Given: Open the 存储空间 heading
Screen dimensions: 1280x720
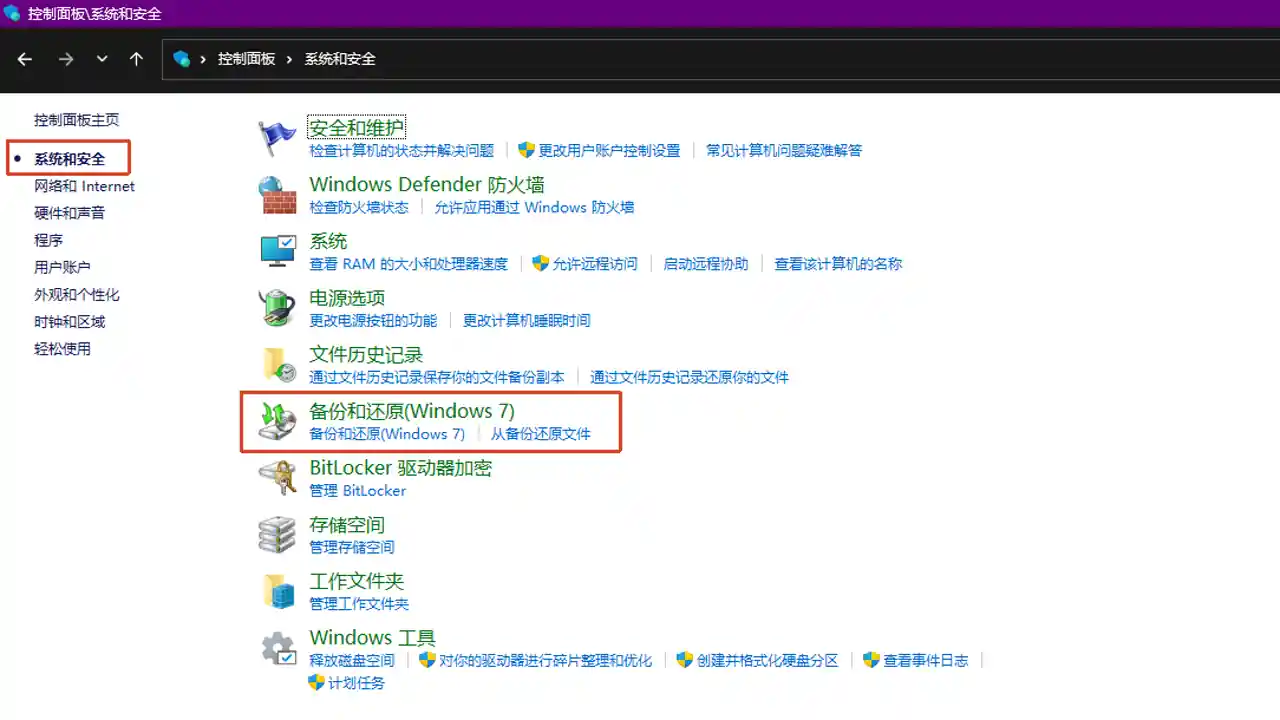Looking at the screenshot, I should coord(347,525).
